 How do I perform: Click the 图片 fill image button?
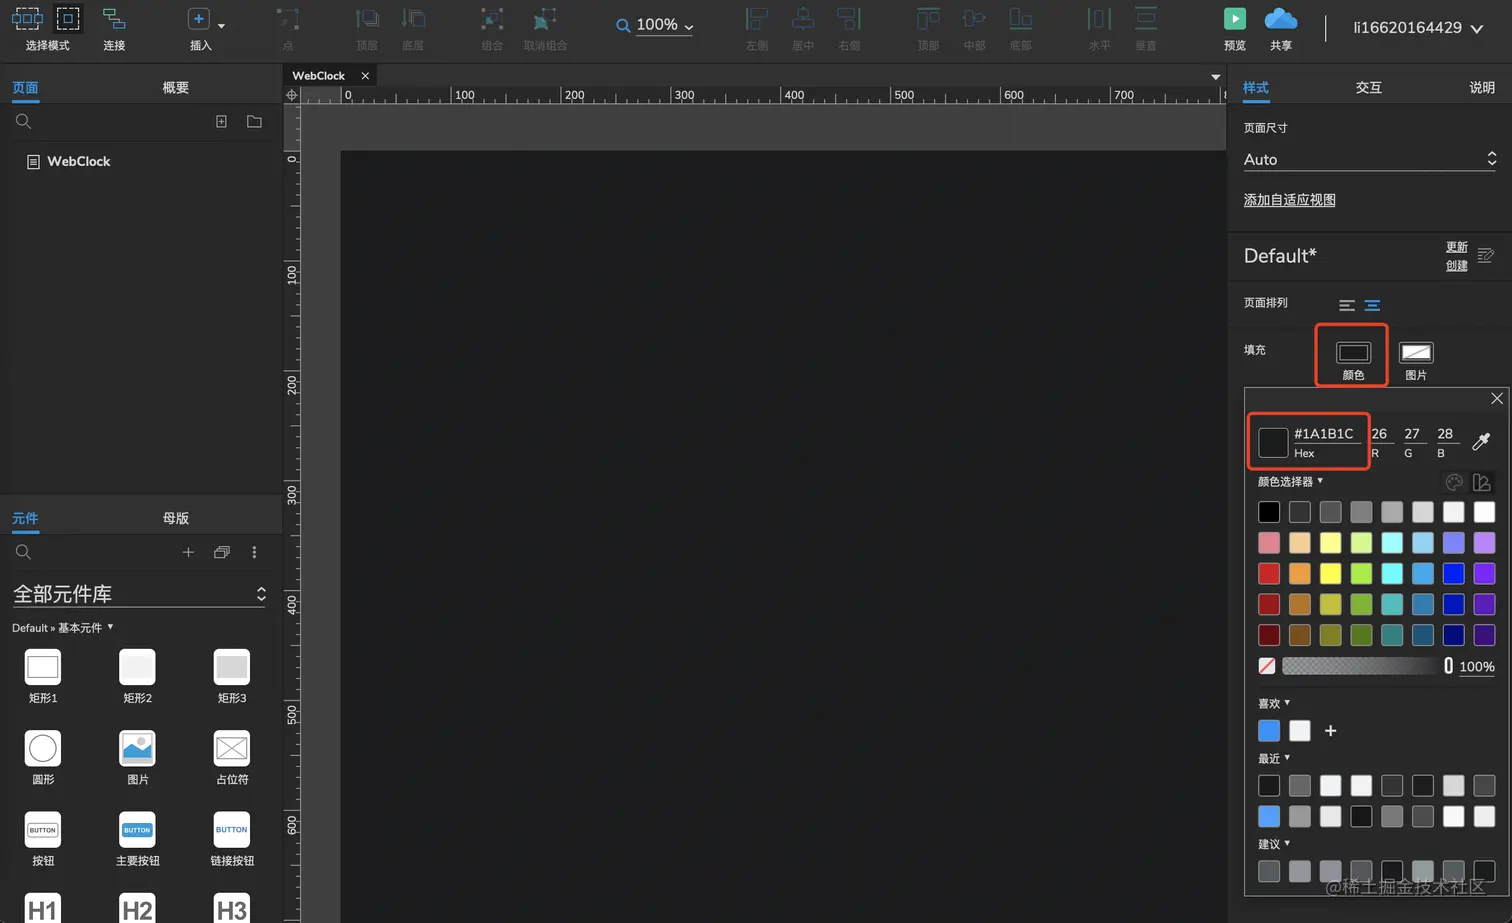click(x=1416, y=353)
